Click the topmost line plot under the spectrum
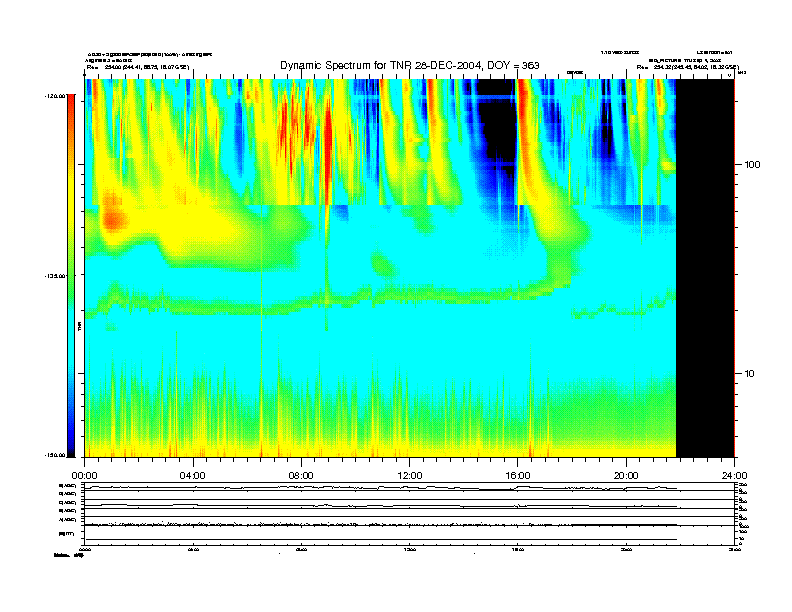792x612 pixels. tap(409, 487)
